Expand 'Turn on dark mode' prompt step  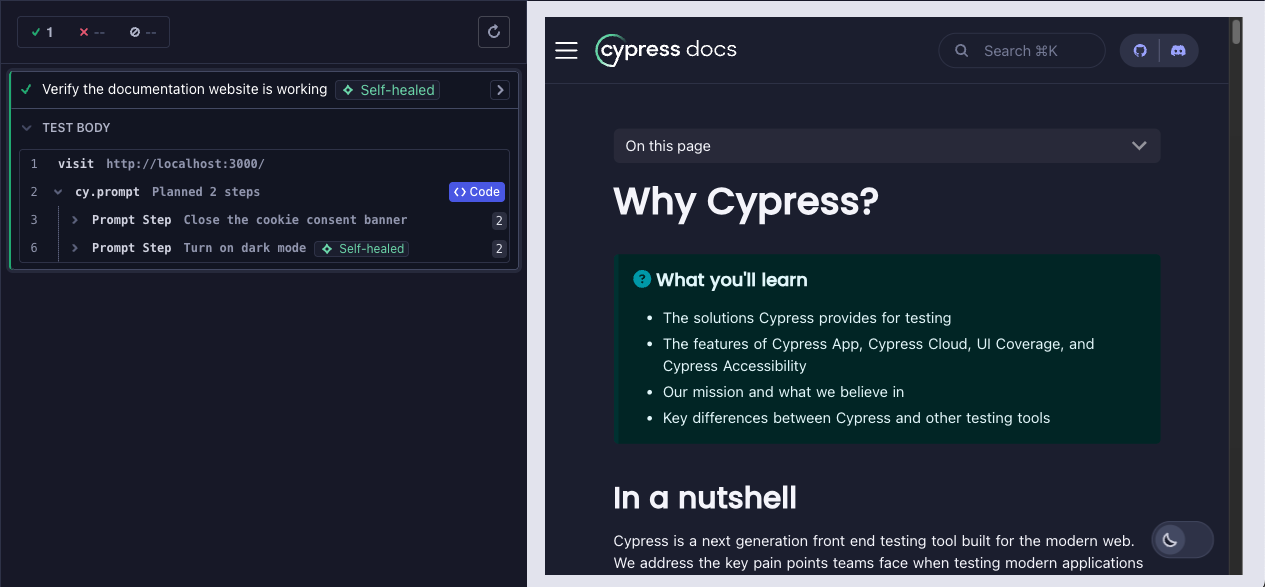click(x=75, y=248)
